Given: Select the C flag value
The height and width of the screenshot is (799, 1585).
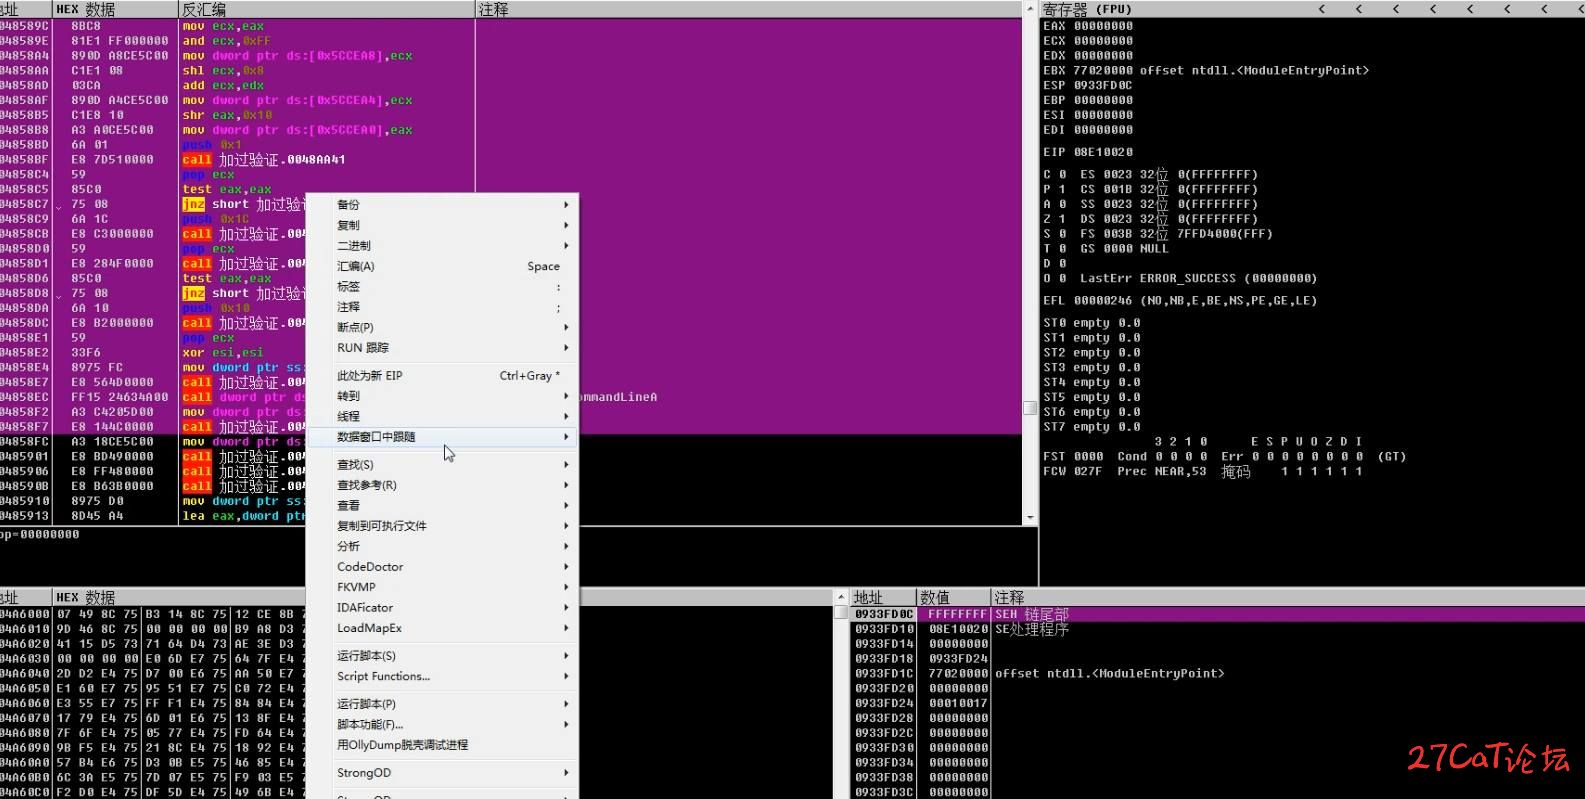Looking at the screenshot, I should [x=1063, y=174].
